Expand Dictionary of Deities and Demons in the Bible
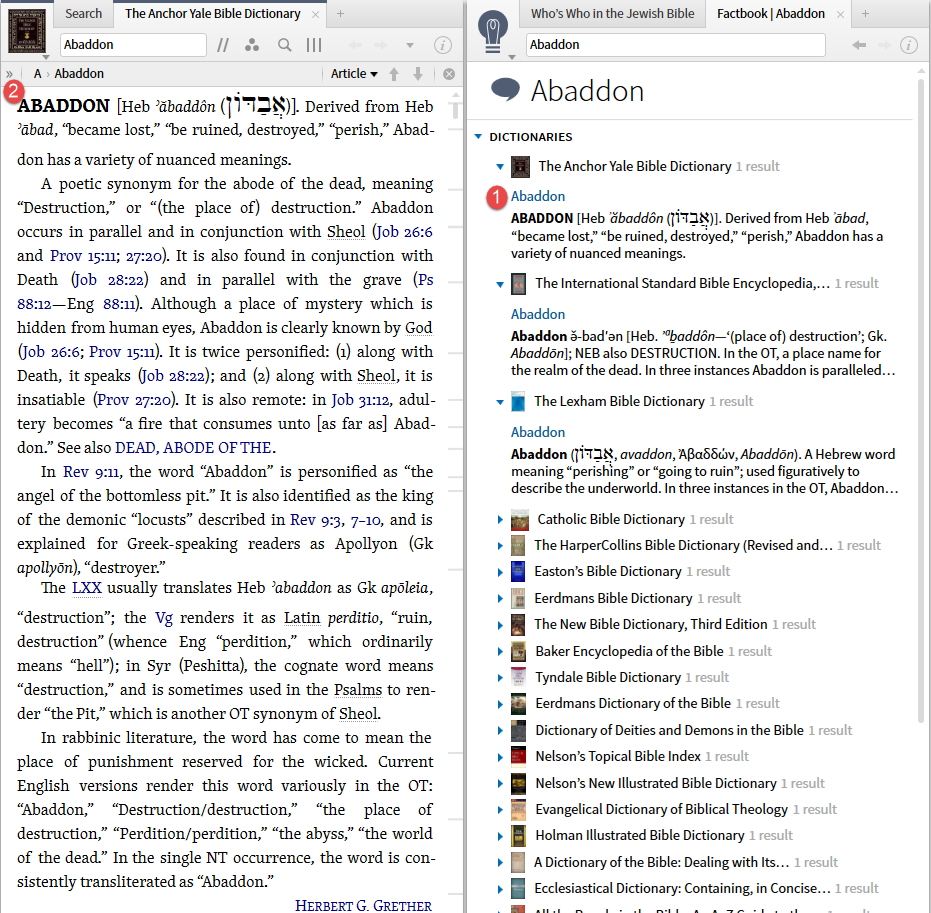931x913 pixels. 500,731
